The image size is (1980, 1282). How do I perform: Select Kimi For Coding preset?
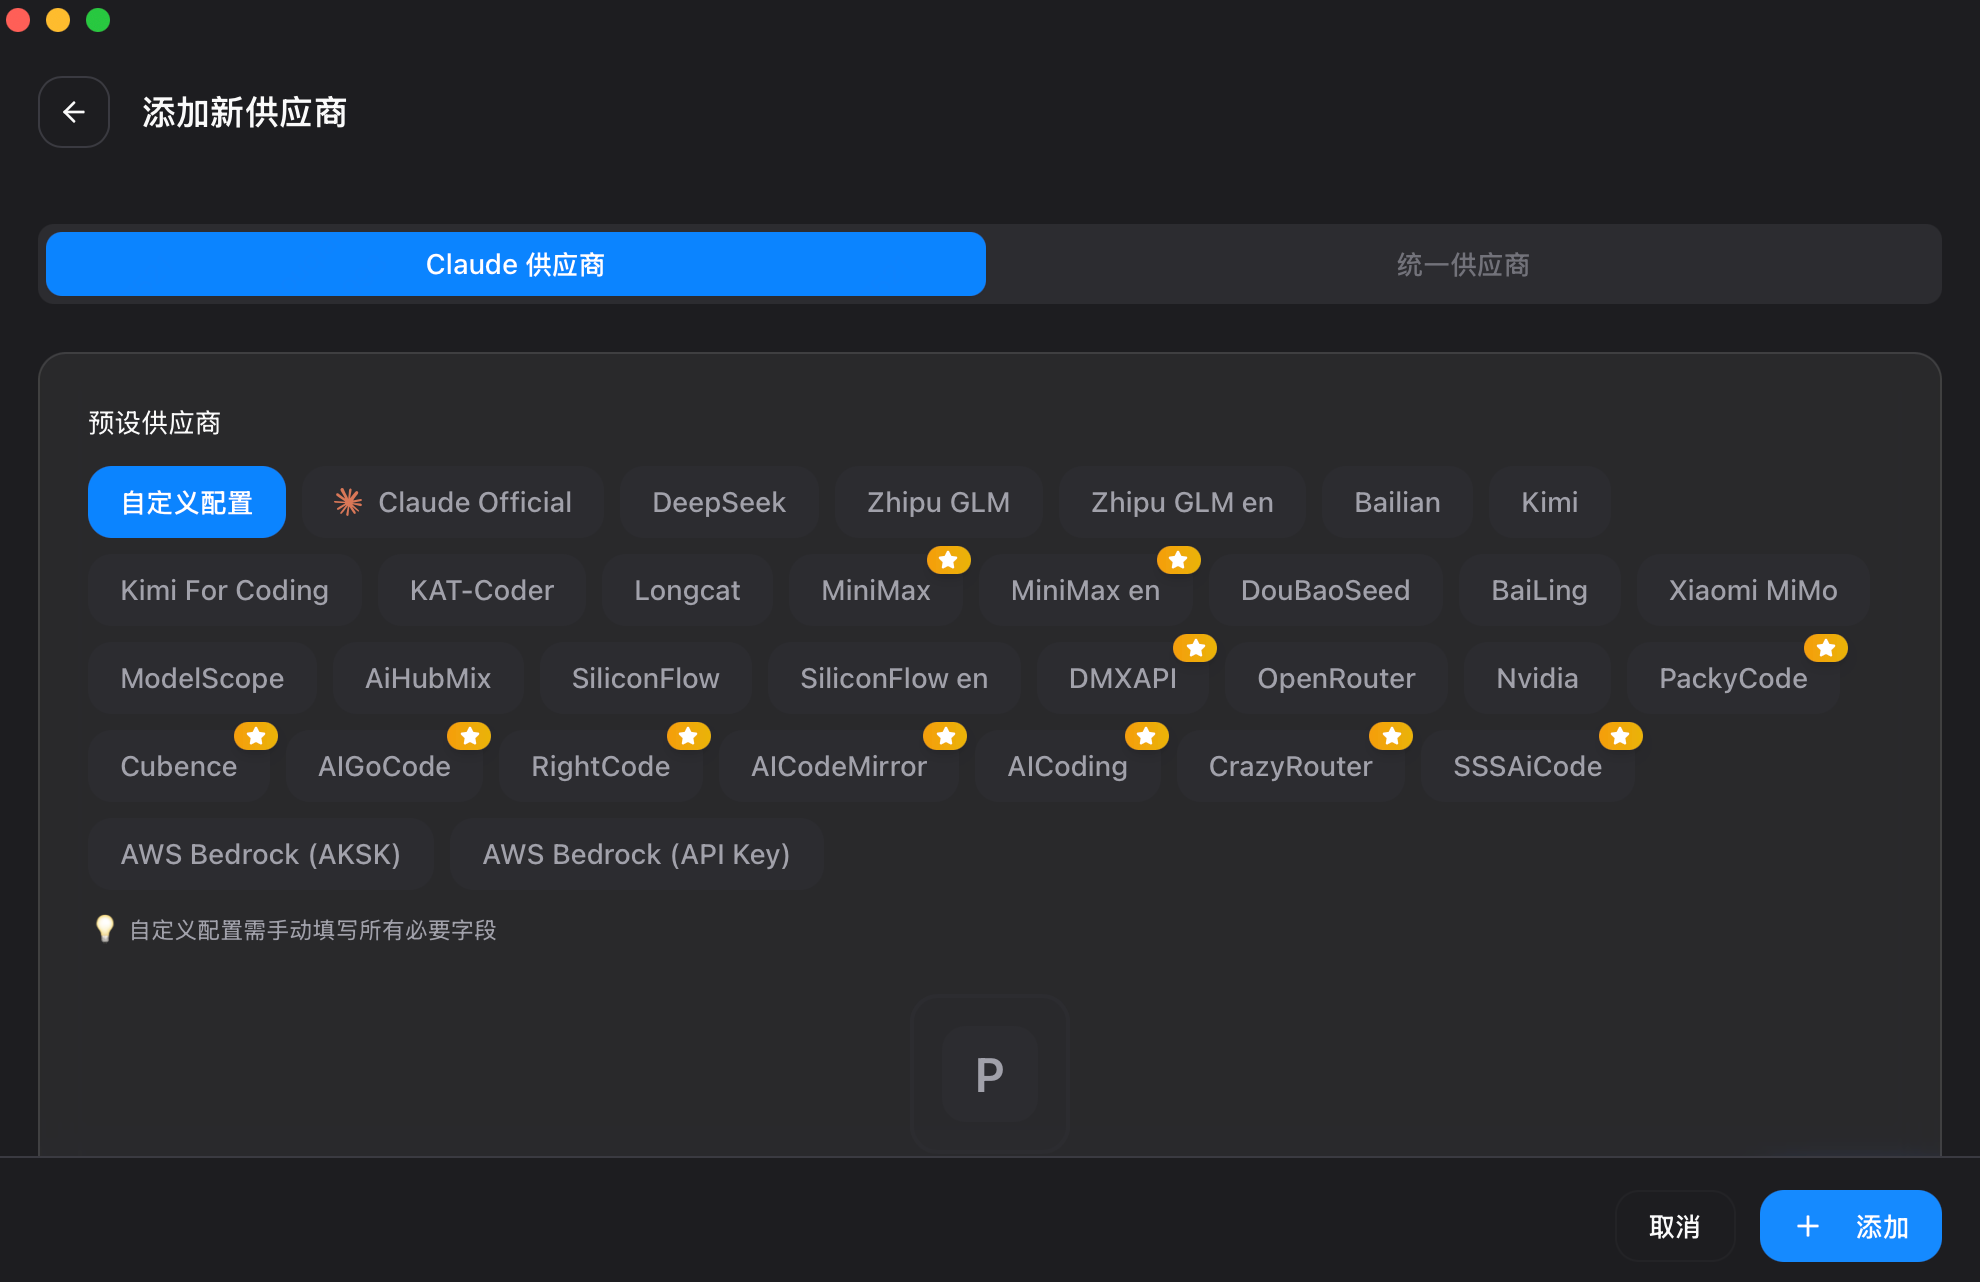click(x=224, y=590)
